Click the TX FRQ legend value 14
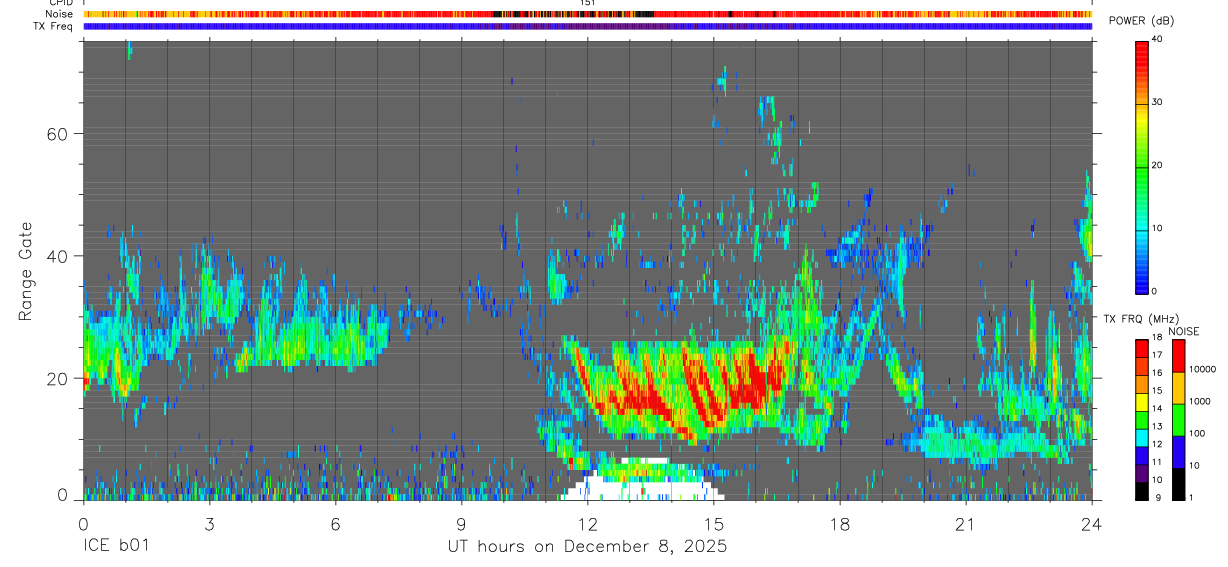This screenshot has height=567, width=1228. click(1157, 408)
